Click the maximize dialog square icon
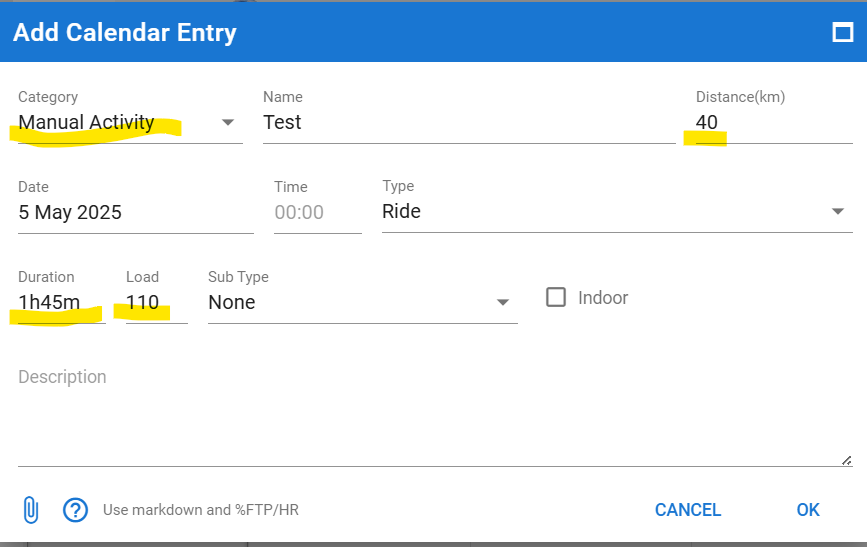The width and height of the screenshot is (867, 547). click(x=843, y=33)
